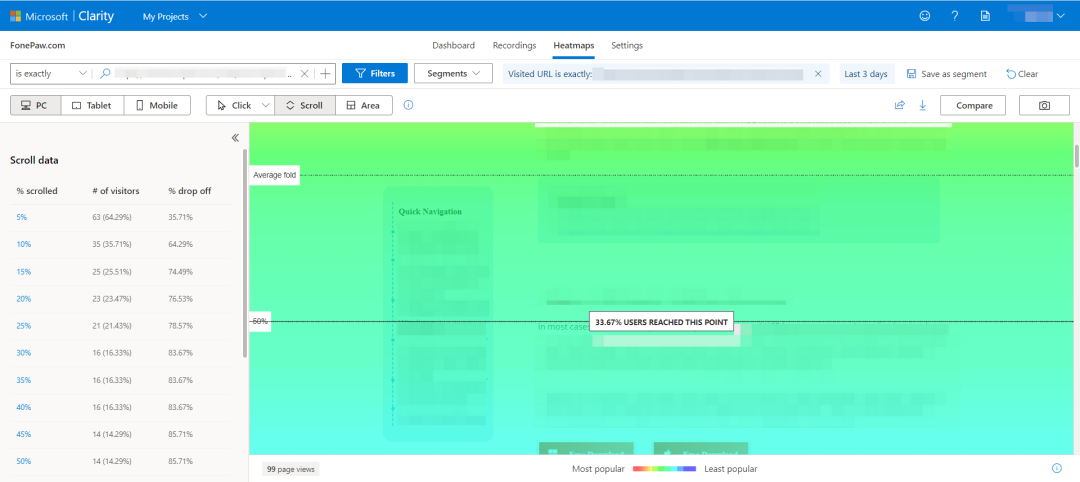Click the '33.67% USERS REACHED THIS POINT' tooltip
Screen dimensions: 1080x482
pyautogui.click(x=661, y=322)
